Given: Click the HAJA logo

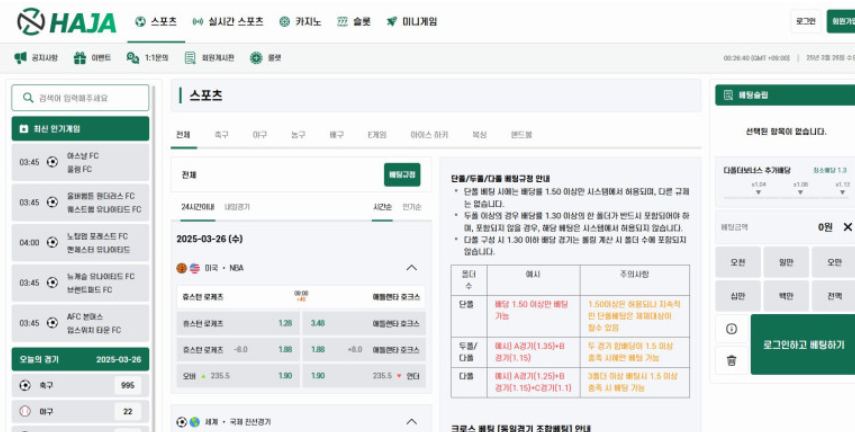Looking at the screenshot, I should click(x=67, y=22).
